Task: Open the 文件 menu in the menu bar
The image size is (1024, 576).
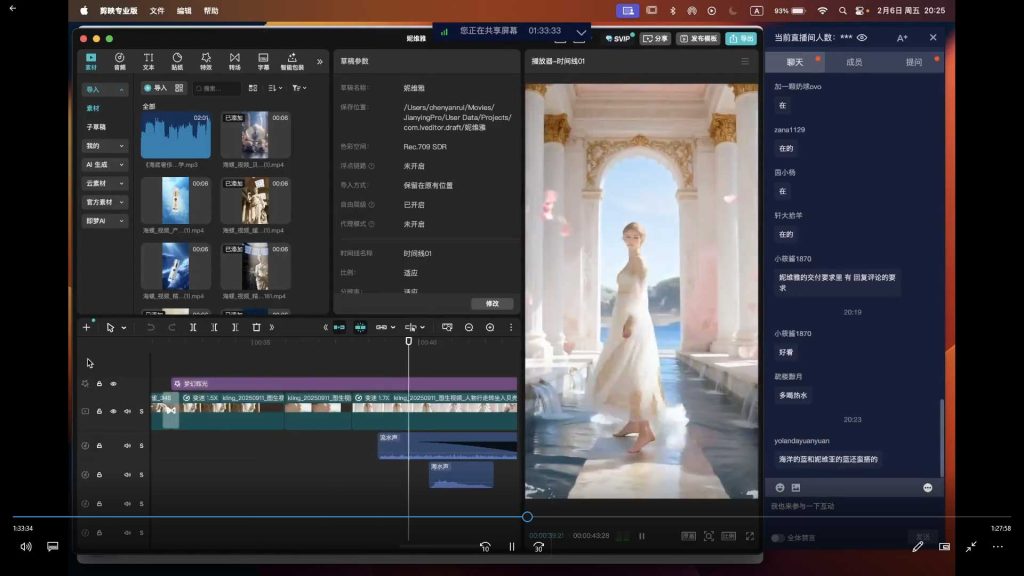Action: coord(157,11)
